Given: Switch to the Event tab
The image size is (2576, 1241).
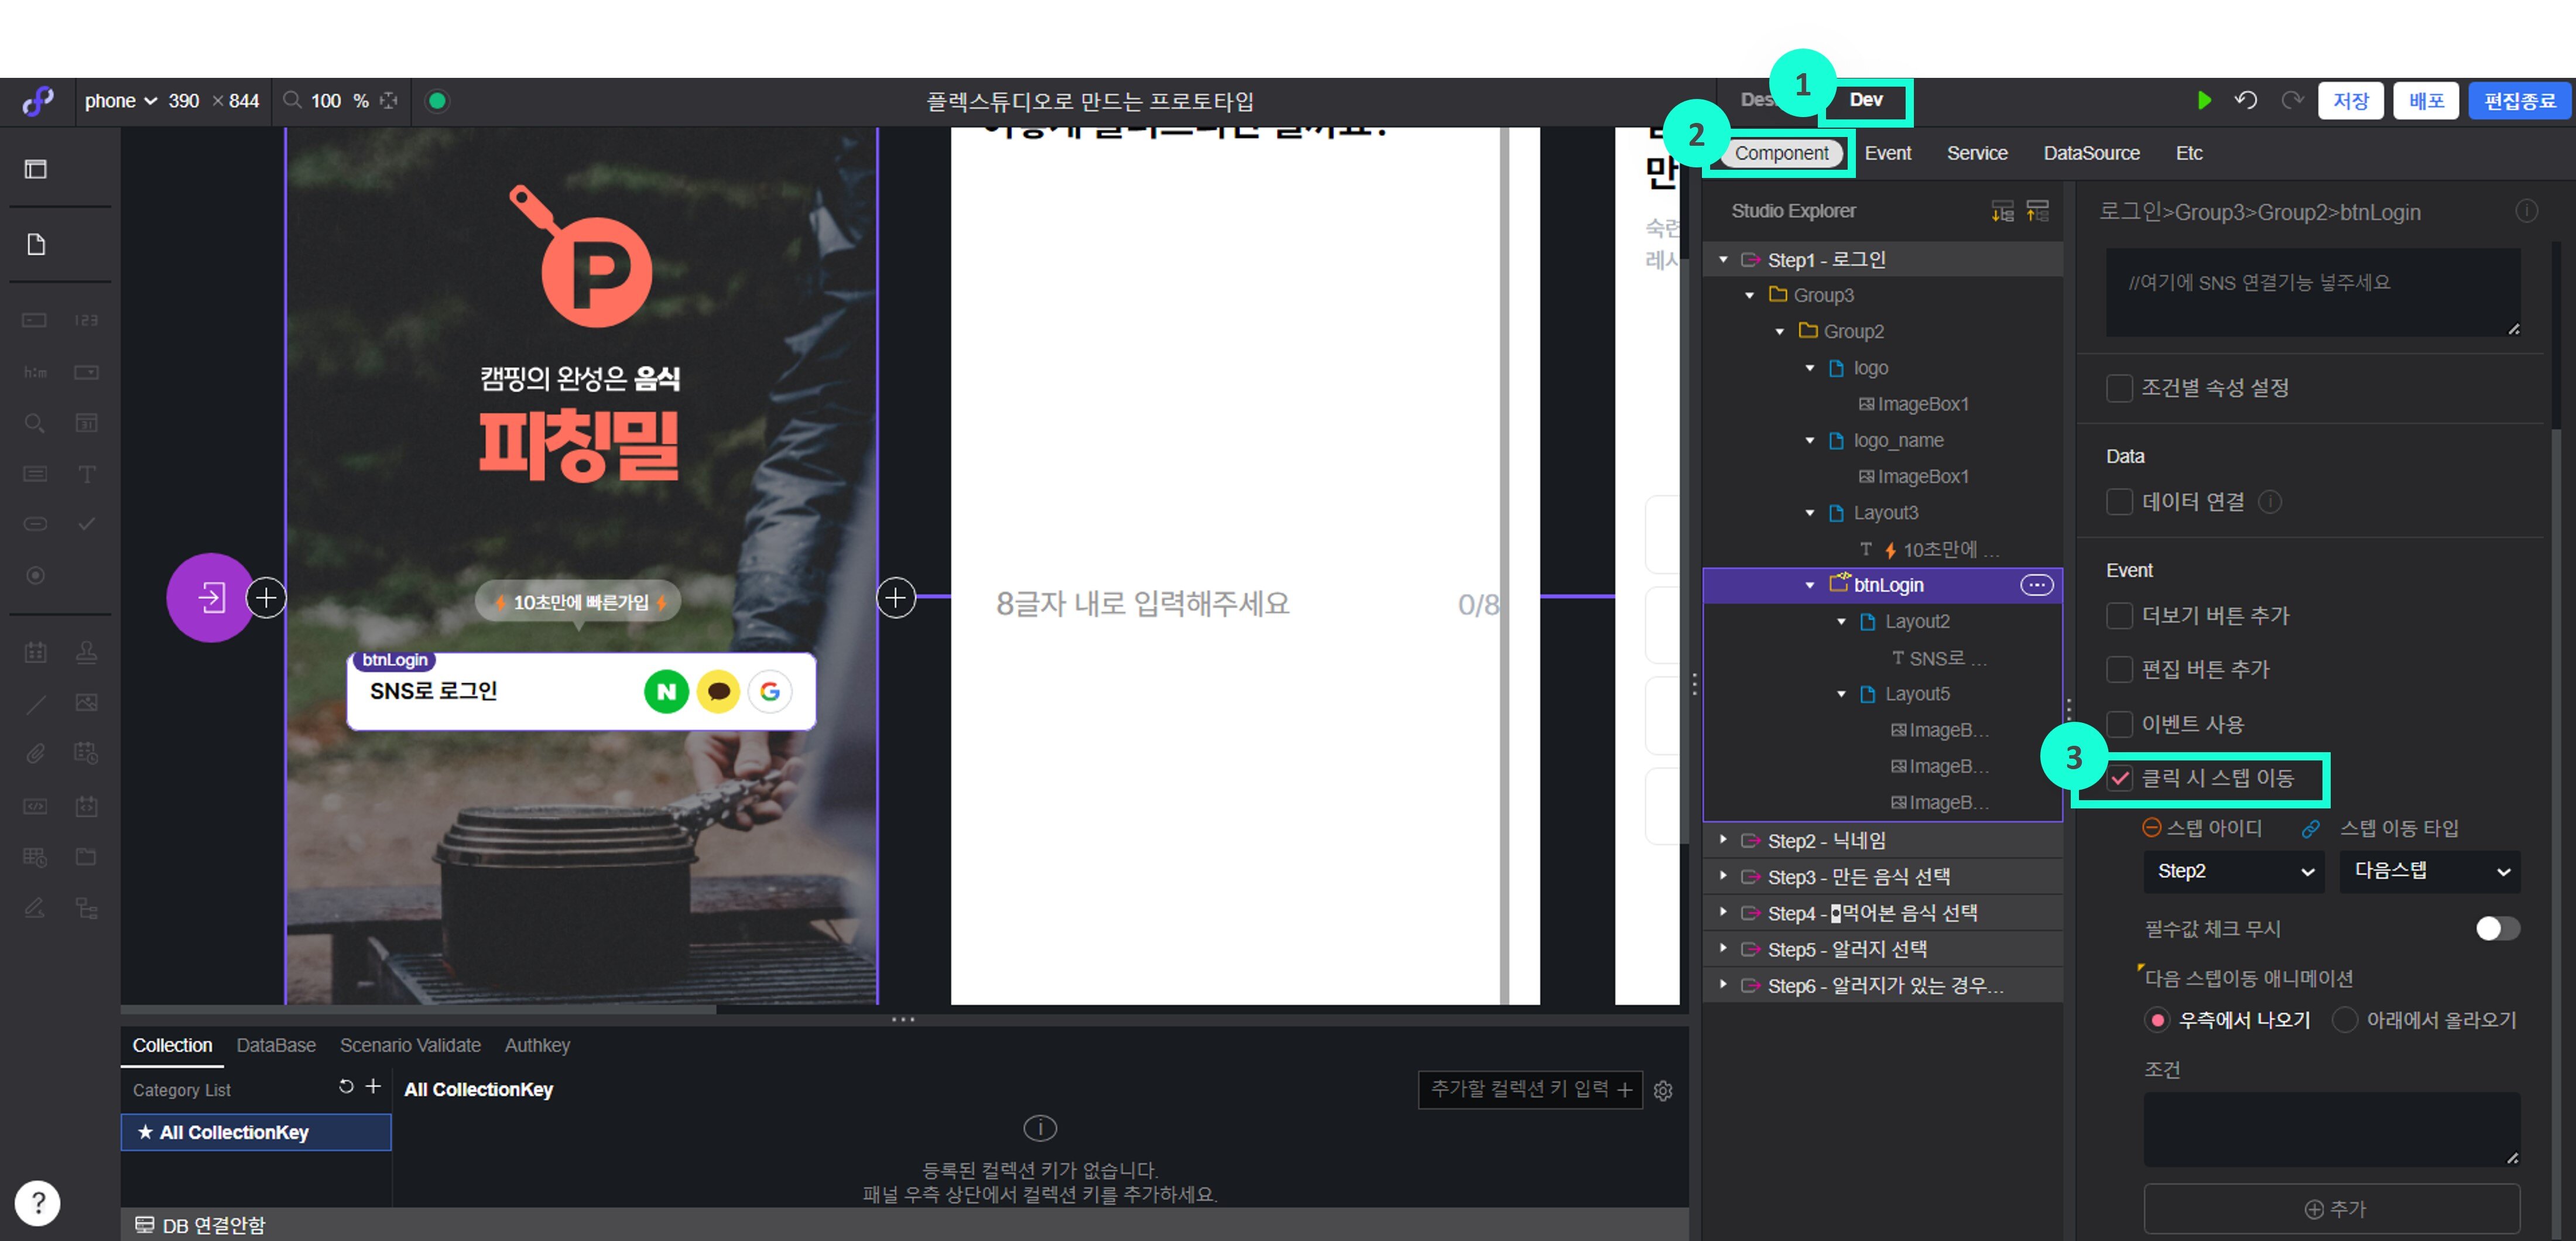Looking at the screenshot, I should [x=1887, y=153].
